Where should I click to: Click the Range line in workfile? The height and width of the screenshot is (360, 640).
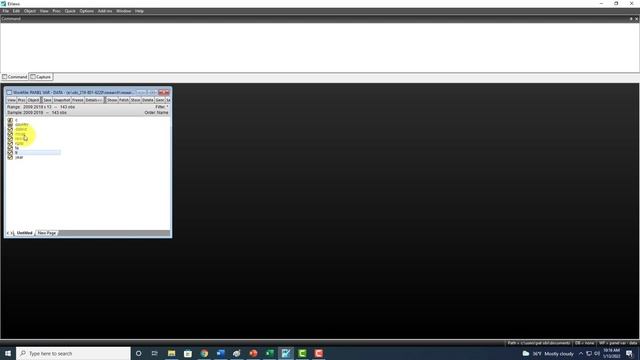point(41,107)
